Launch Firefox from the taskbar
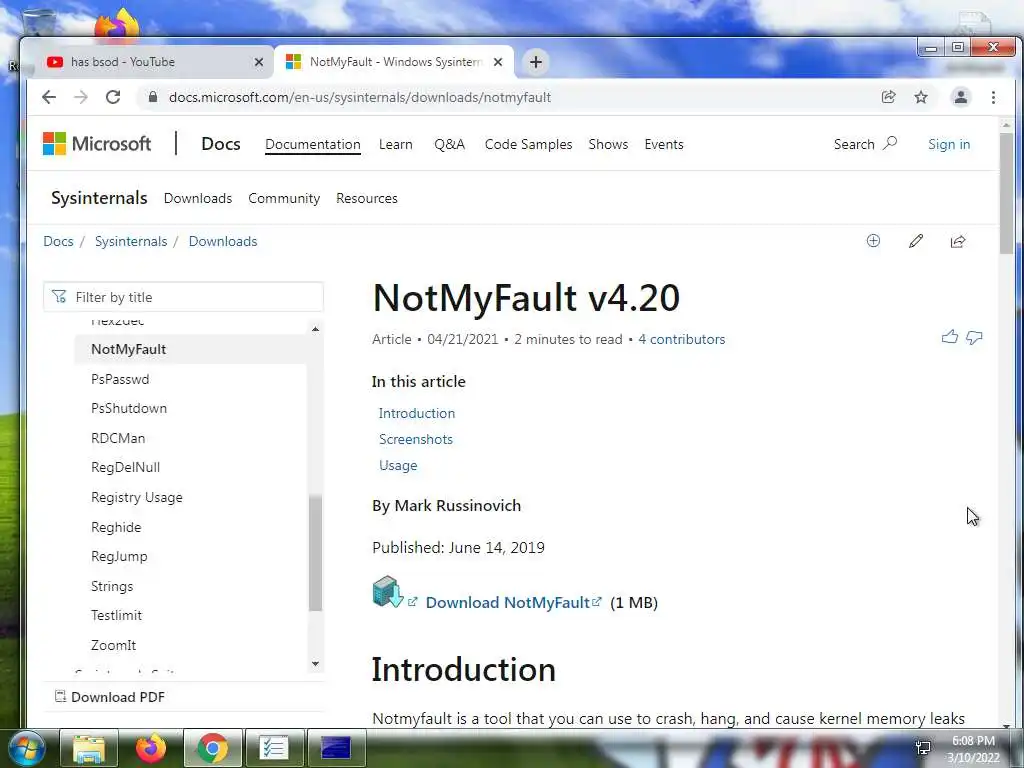This screenshot has width=1024, height=768. [x=151, y=748]
